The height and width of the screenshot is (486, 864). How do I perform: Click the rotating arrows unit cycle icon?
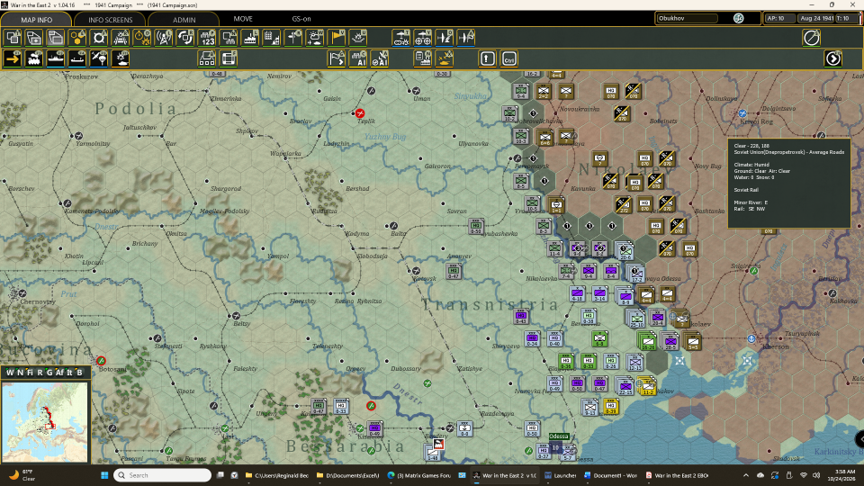click(185, 37)
